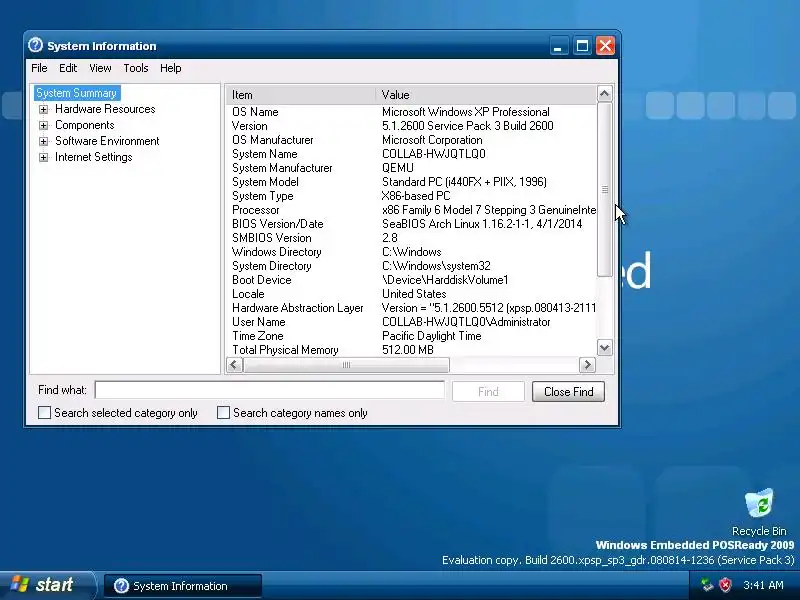The height and width of the screenshot is (600, 800).
Task: Click the X86-based PC value
Action: pyautogui.click(x=416, y=196)
